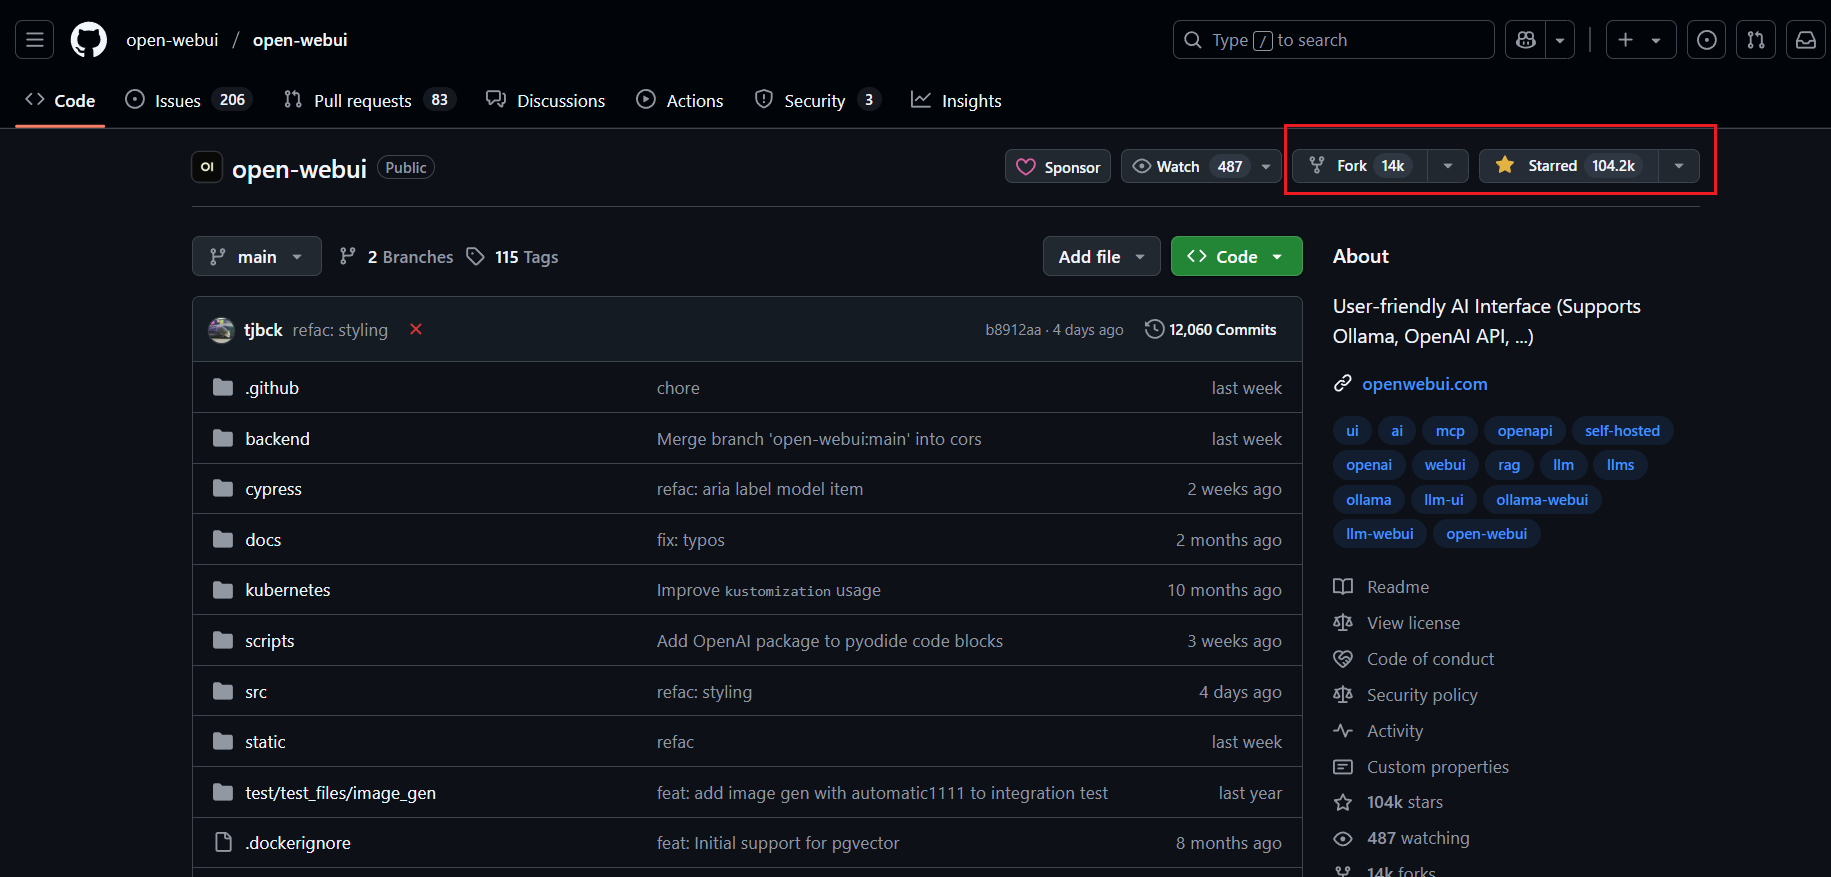Screen dimensions: 1831x877
Task: Open the star lists dropdown arrow
Action: click(x=1679, y=166)
